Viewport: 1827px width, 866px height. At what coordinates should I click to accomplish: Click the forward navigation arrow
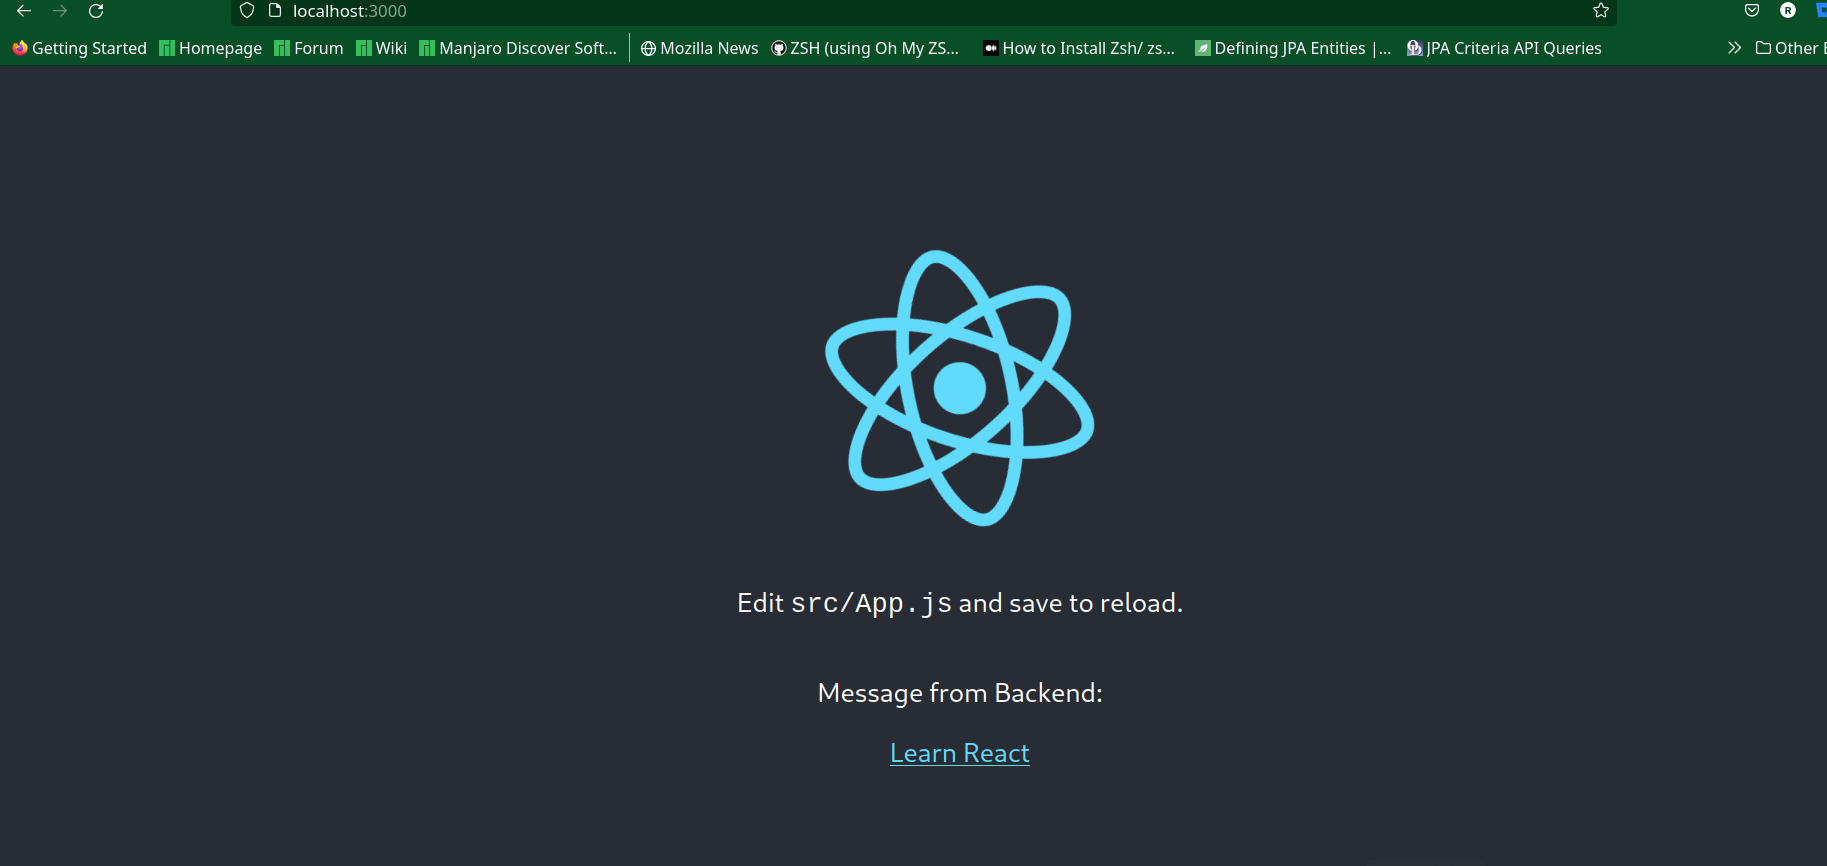(60, 11)
